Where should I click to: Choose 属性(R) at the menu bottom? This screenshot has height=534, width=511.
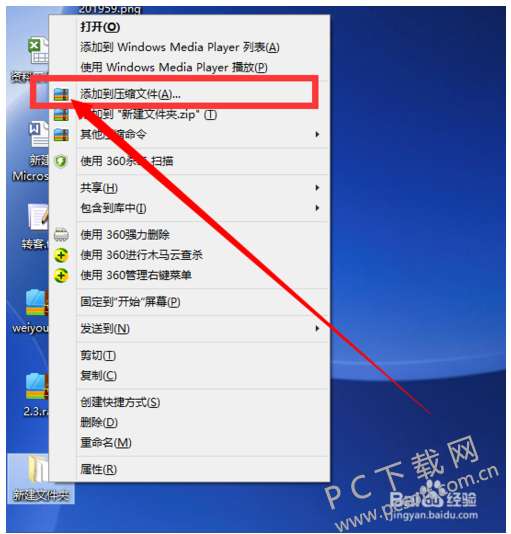point(98,469)
